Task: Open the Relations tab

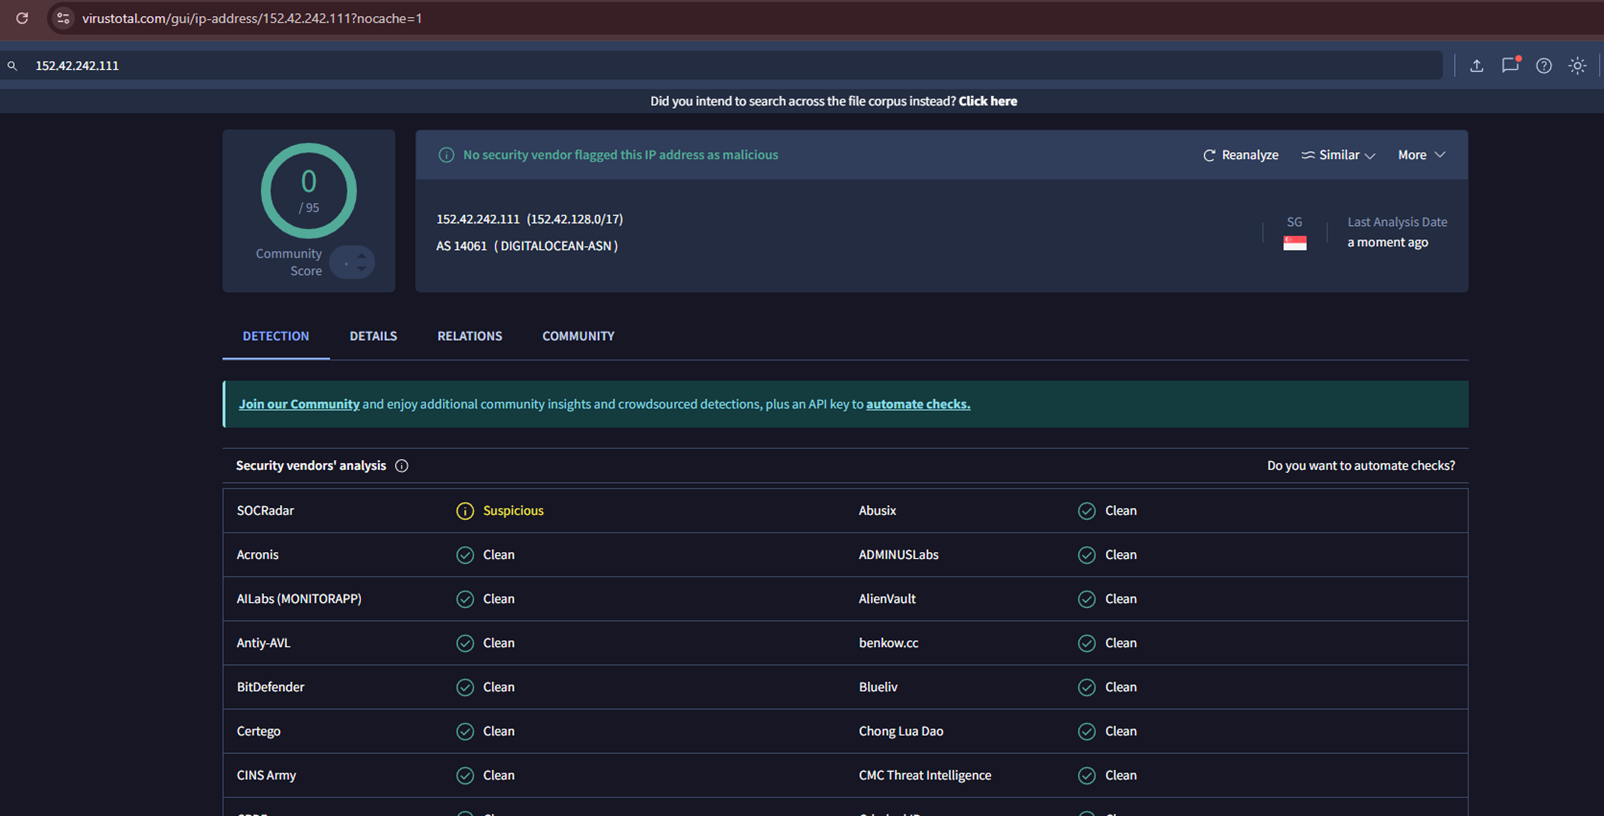Action: tap(469, 336)
